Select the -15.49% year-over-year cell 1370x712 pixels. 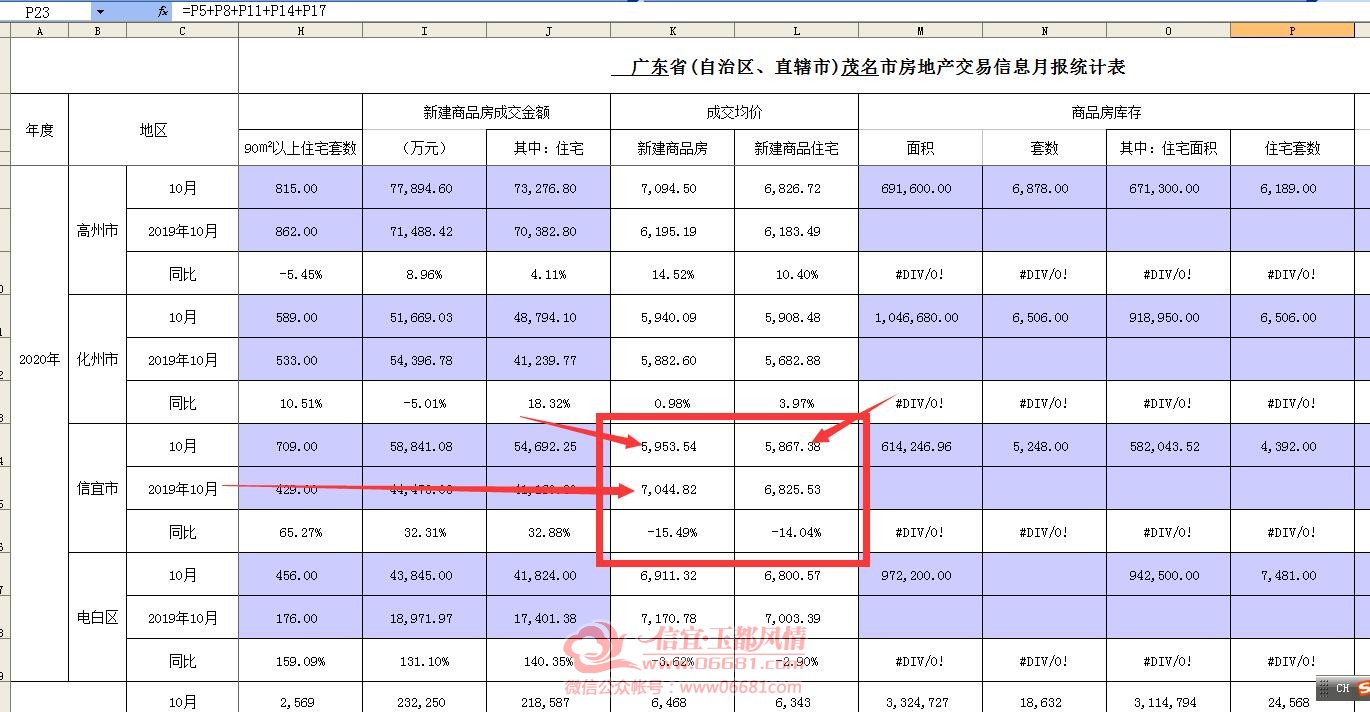pos(672,532)
